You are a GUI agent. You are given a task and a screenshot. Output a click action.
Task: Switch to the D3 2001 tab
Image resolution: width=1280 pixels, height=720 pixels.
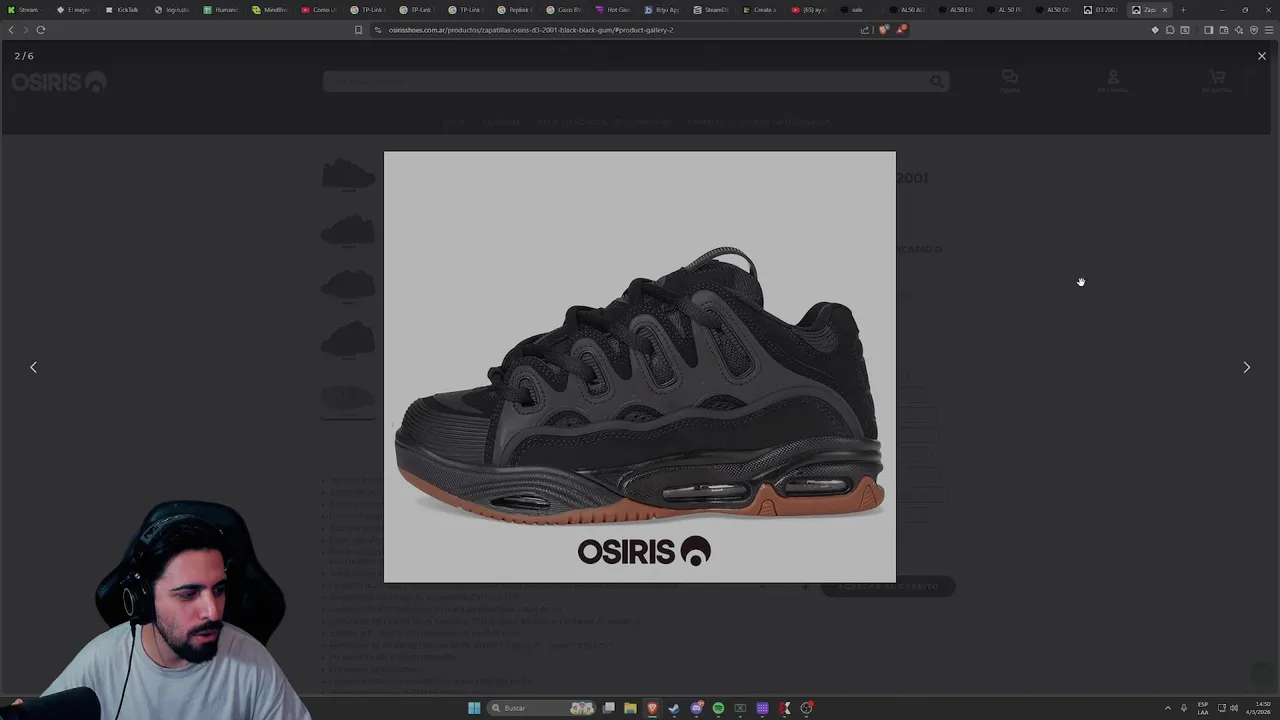click(1100, 10)
